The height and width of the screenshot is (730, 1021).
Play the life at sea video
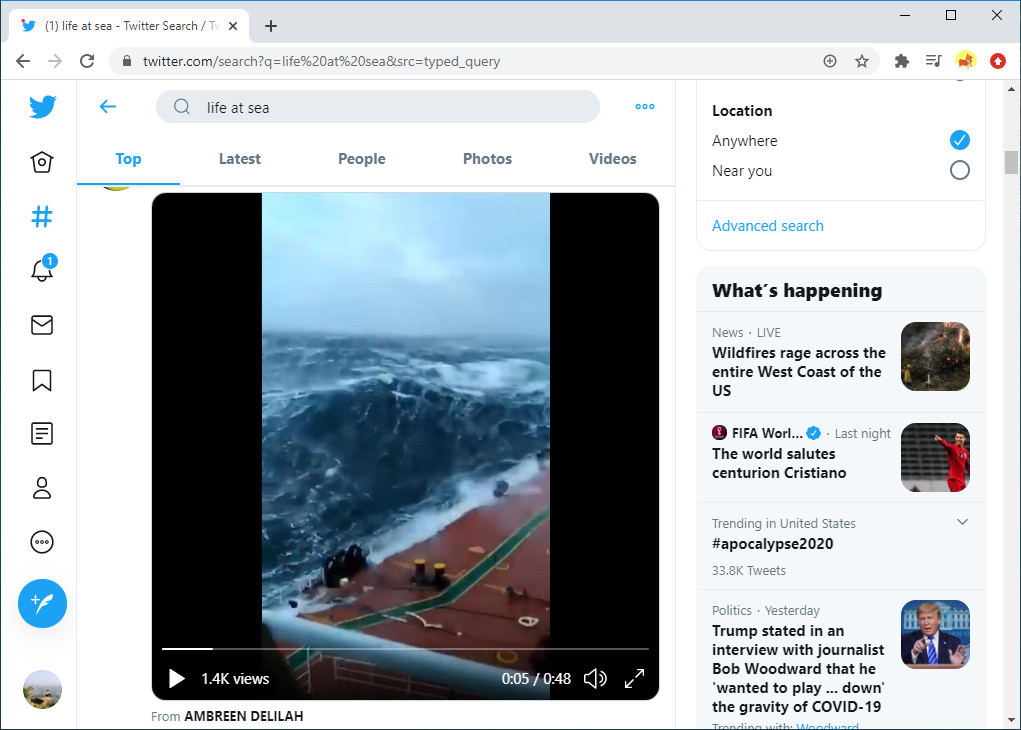coord(176,678)
